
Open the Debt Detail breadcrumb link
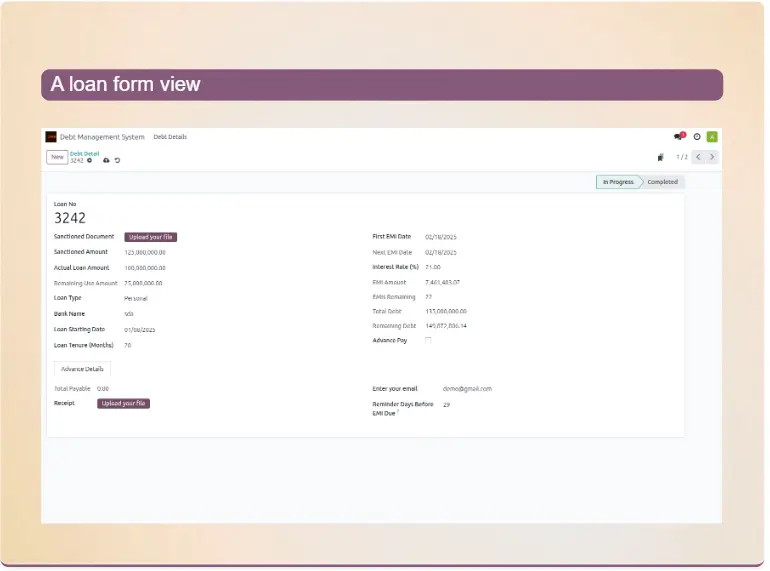84,154
